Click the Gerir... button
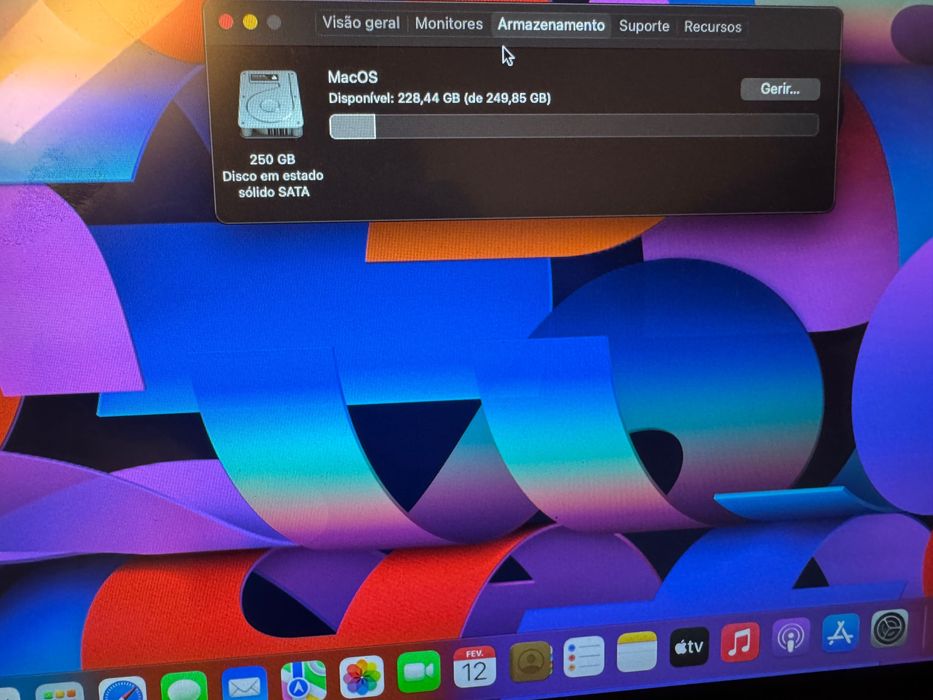 pyautogui.click(x=780, y=89)
